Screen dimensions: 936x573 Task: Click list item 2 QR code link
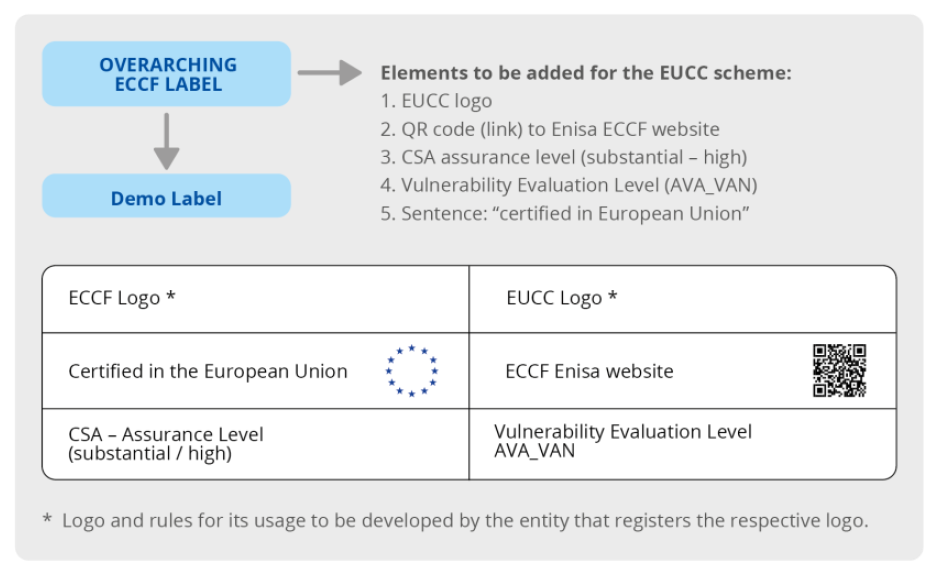(x=550, y=129)
